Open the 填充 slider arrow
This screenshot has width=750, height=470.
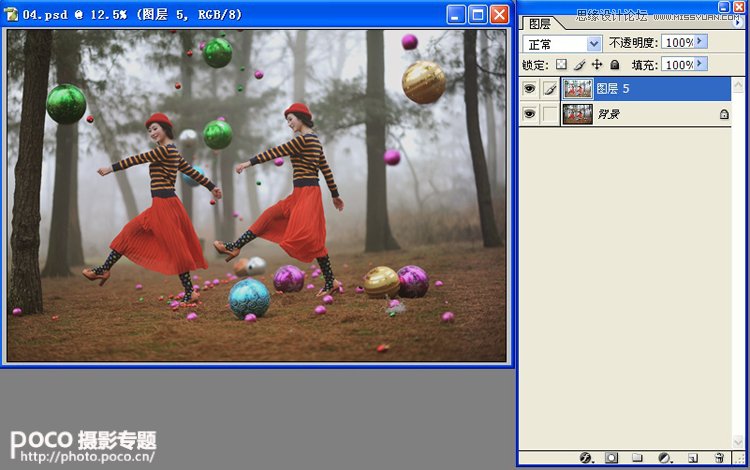pos(700,64)
